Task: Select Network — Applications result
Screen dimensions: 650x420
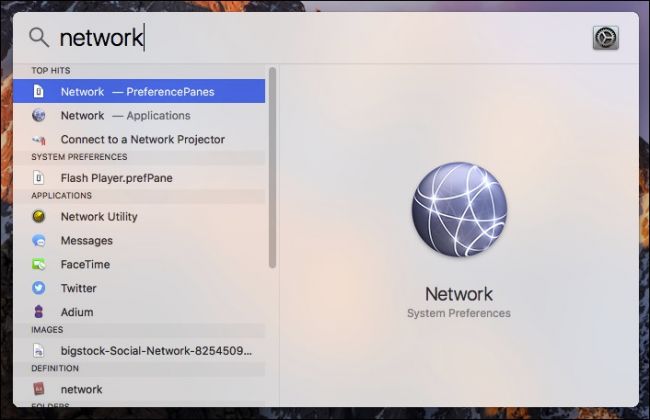Action: pyautogui.click(x=139, y=115)
